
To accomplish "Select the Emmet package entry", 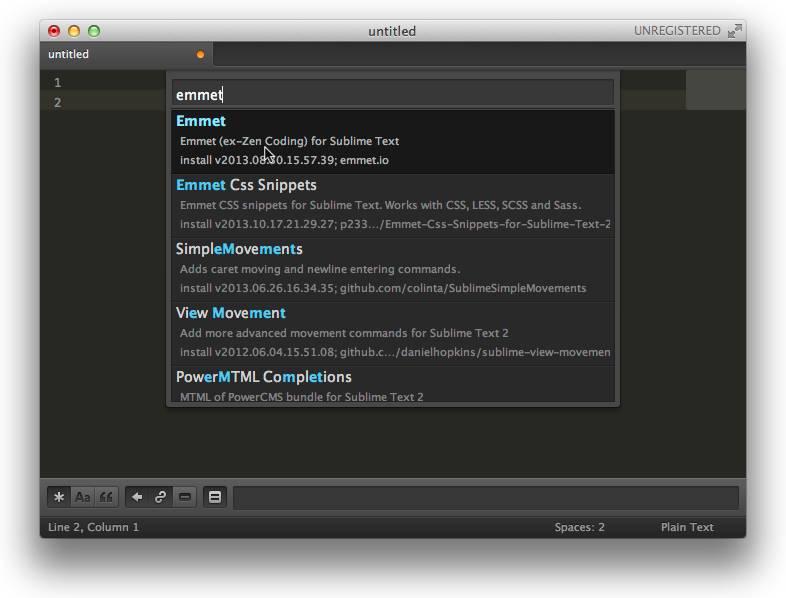I will [x=393, y=142].
